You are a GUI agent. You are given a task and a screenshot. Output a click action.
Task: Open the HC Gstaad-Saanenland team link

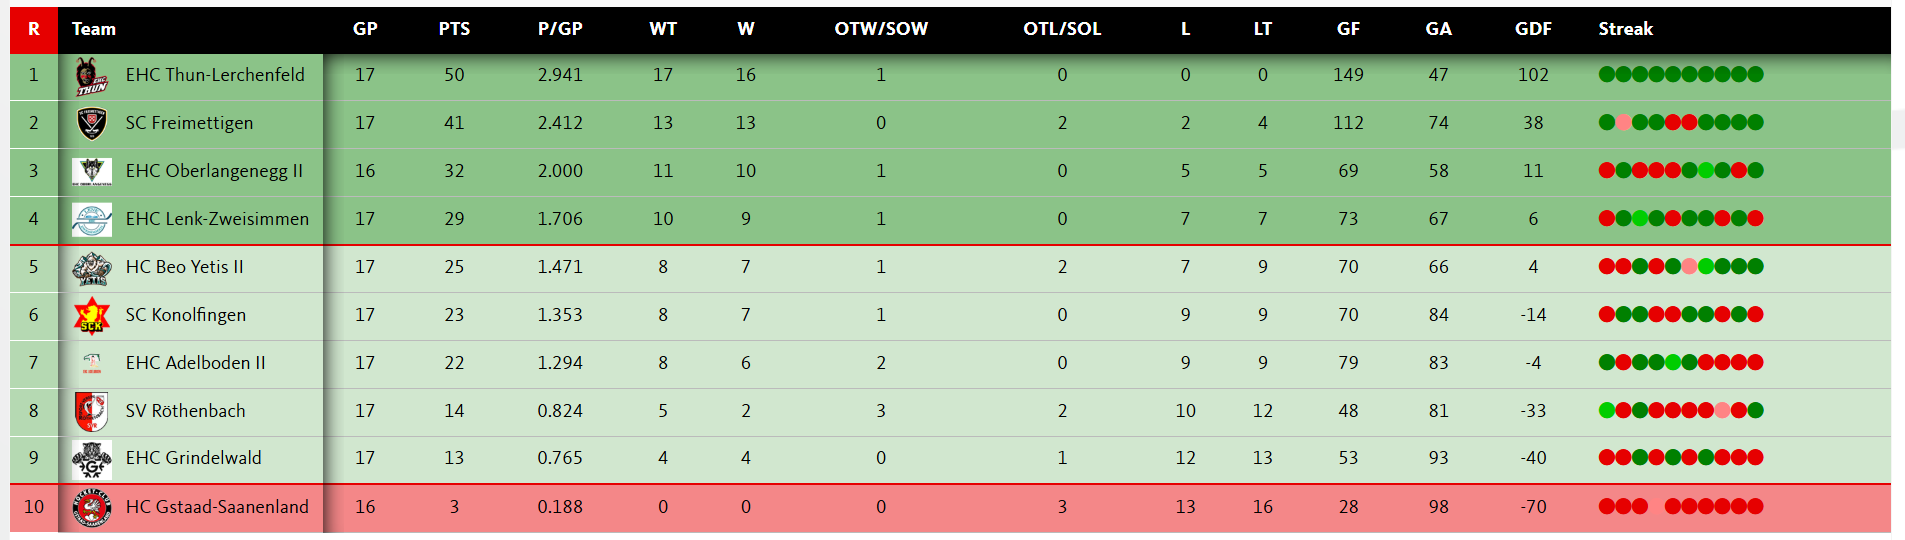pyautogui.click(x=217, y=507)
